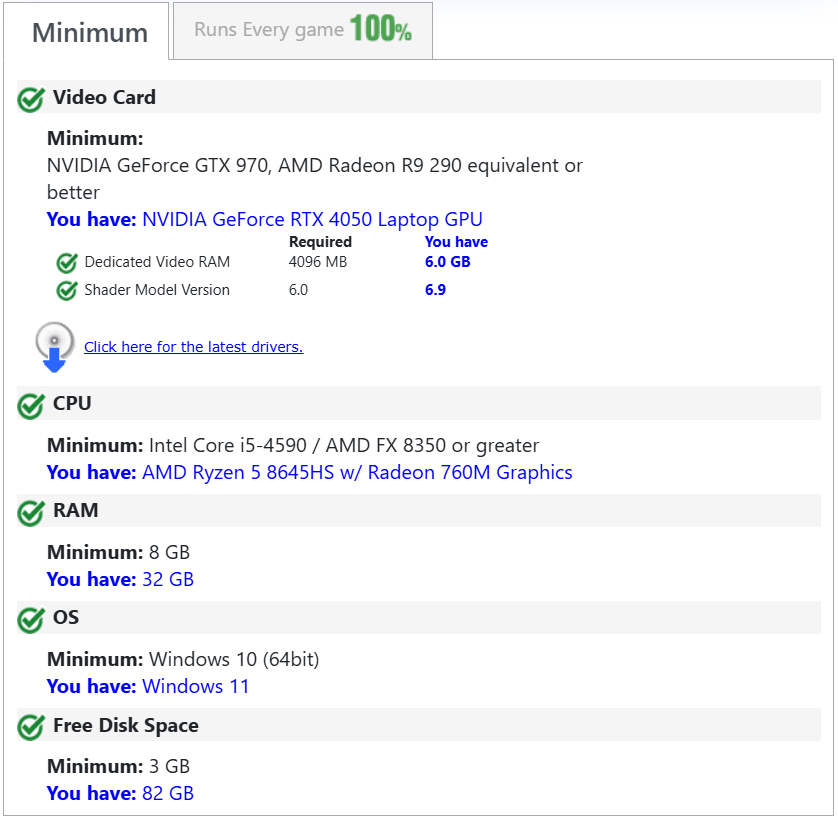
Task: Click the driver download disc icon
Action: coord(55,346)
